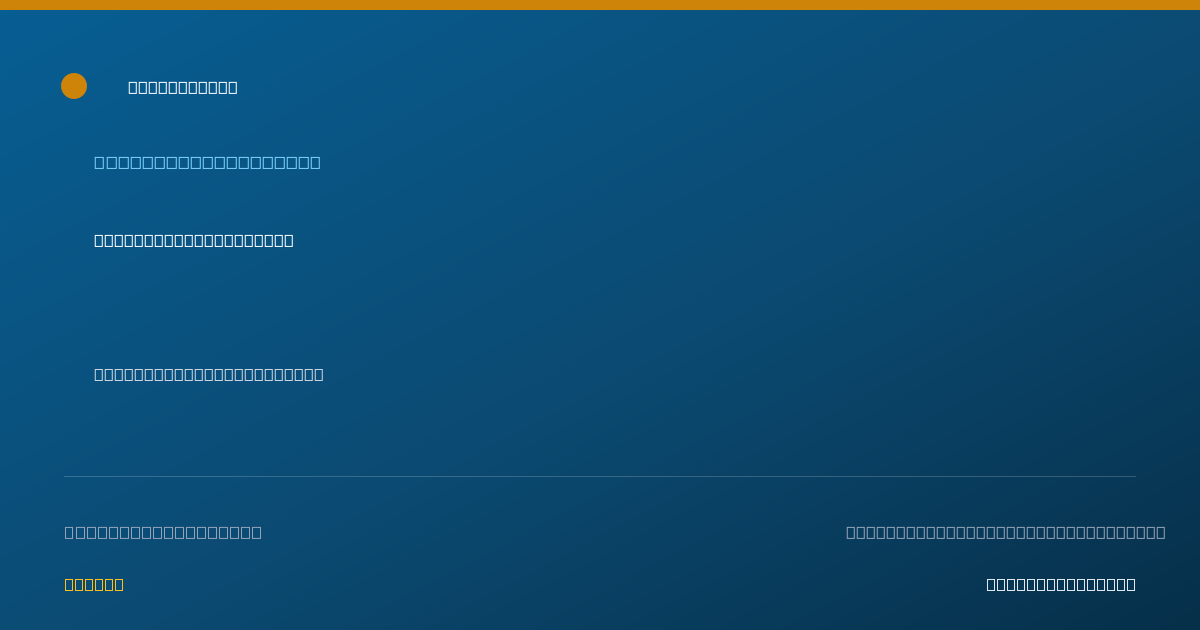Viewport: 1200px width, 630px height.
Task: Select the white header text beside orange circle
Action: coord(183,87)
